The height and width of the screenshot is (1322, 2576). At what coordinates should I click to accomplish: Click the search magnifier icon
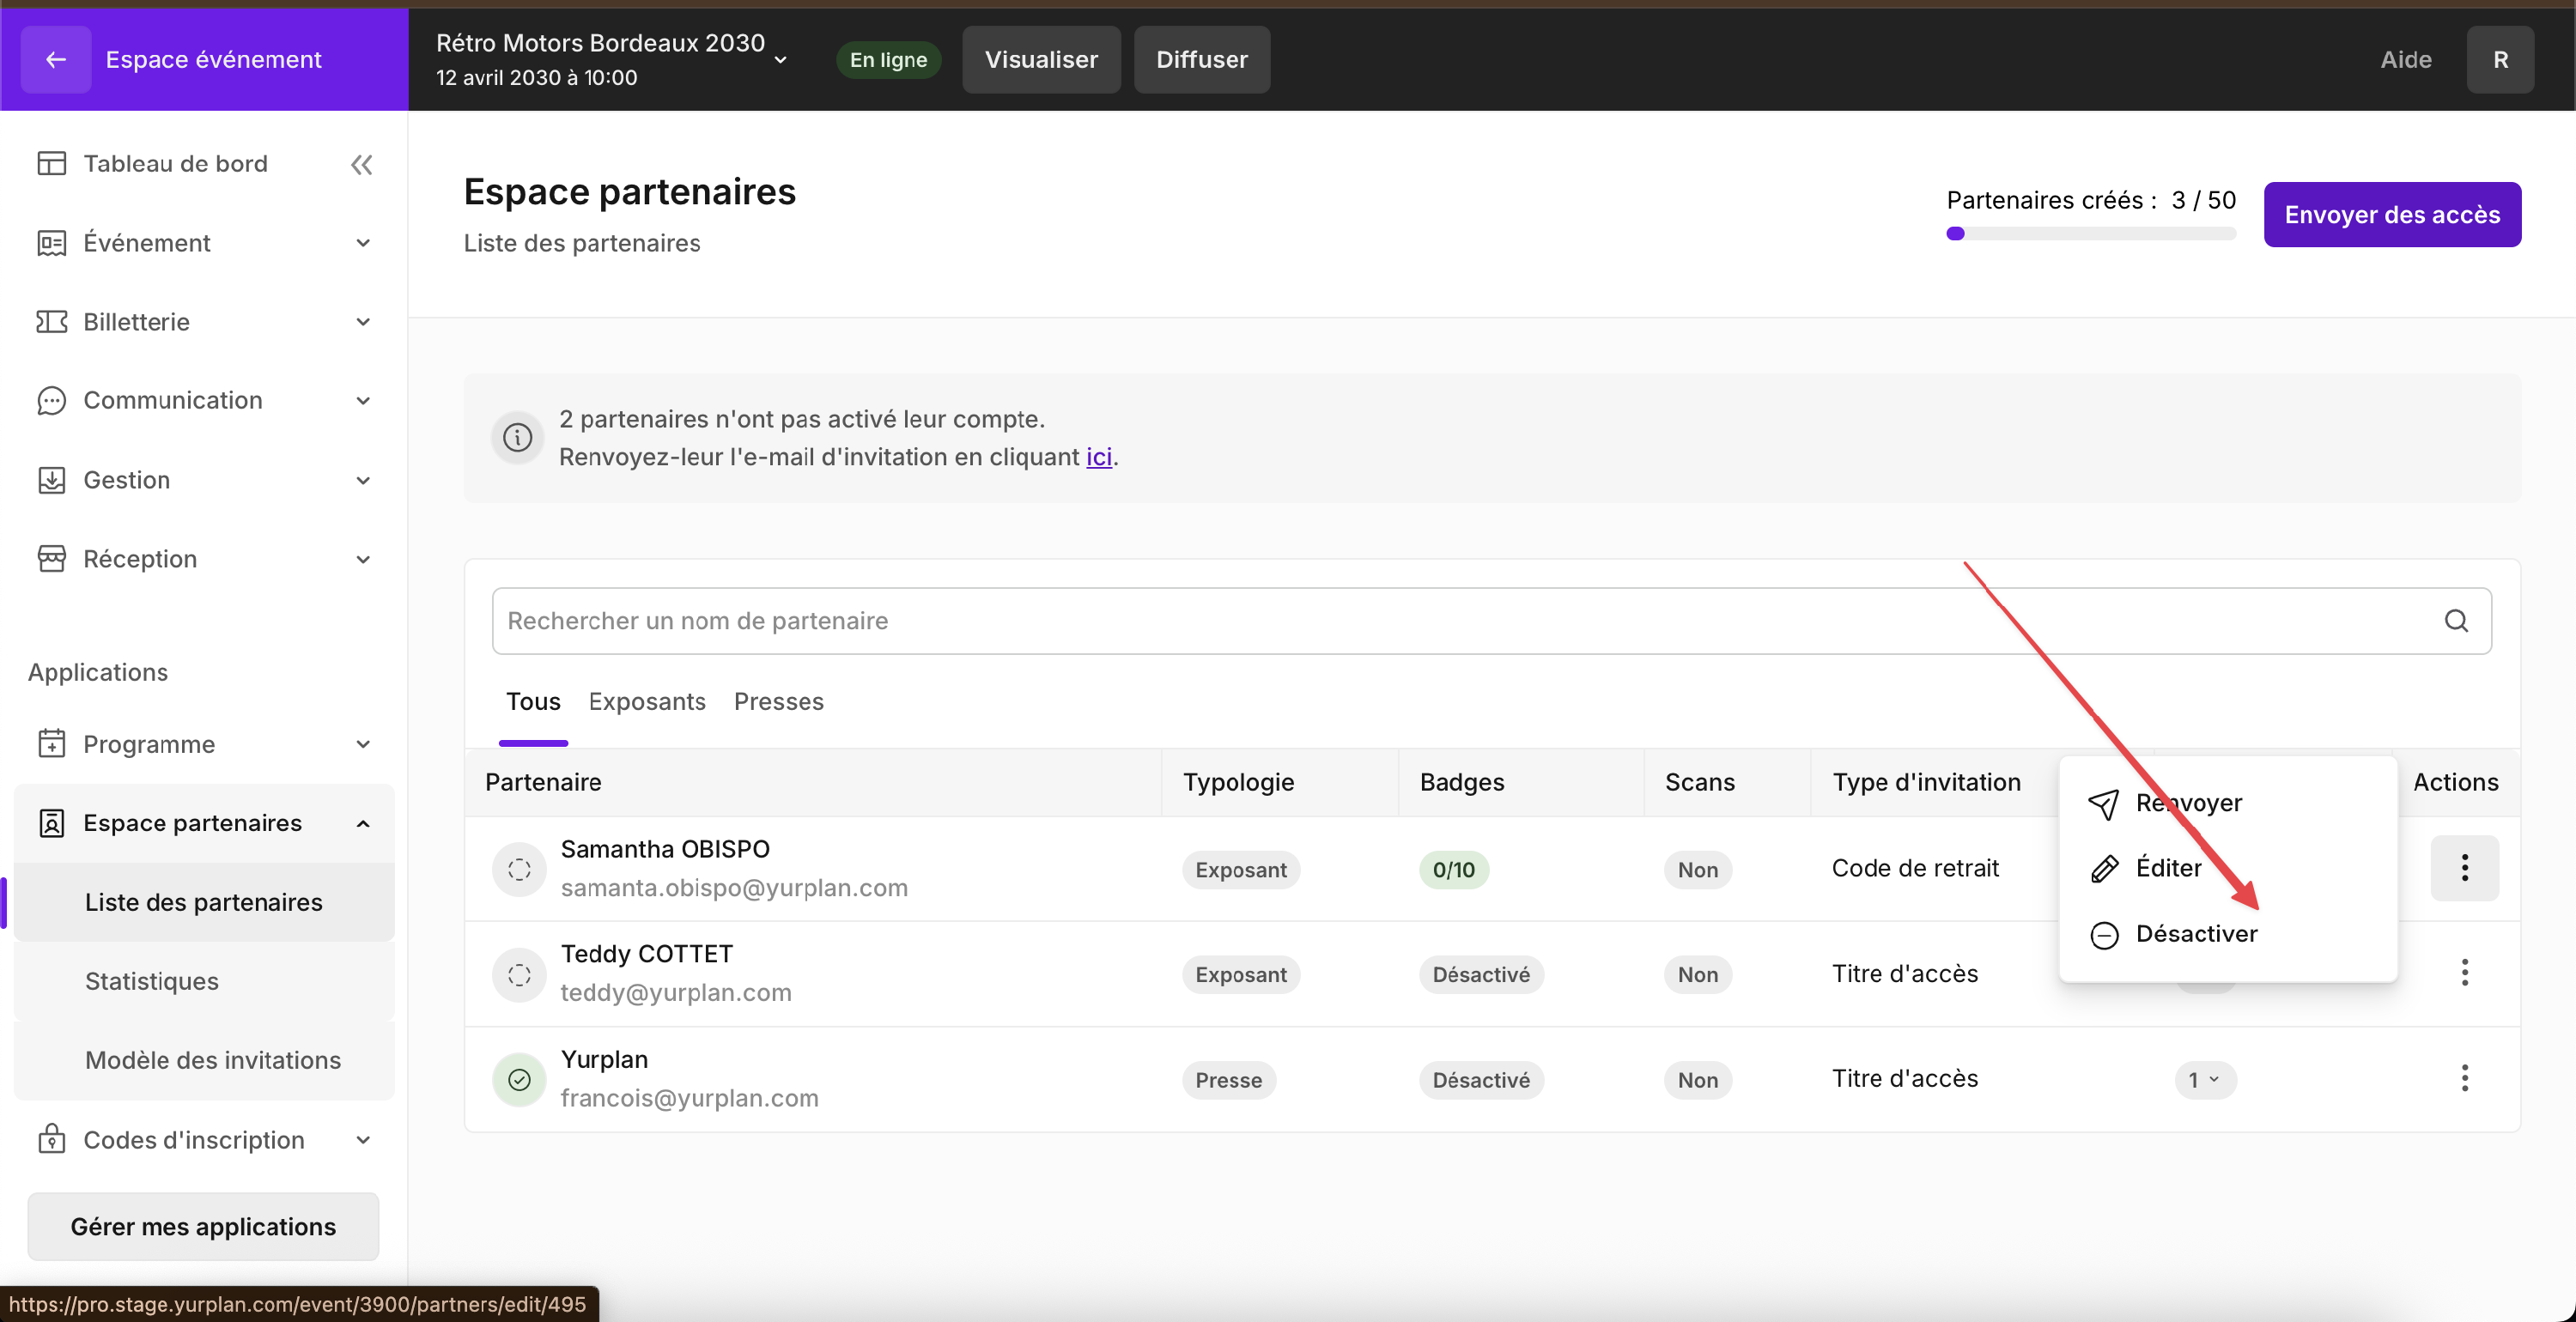coord(2456,621)
